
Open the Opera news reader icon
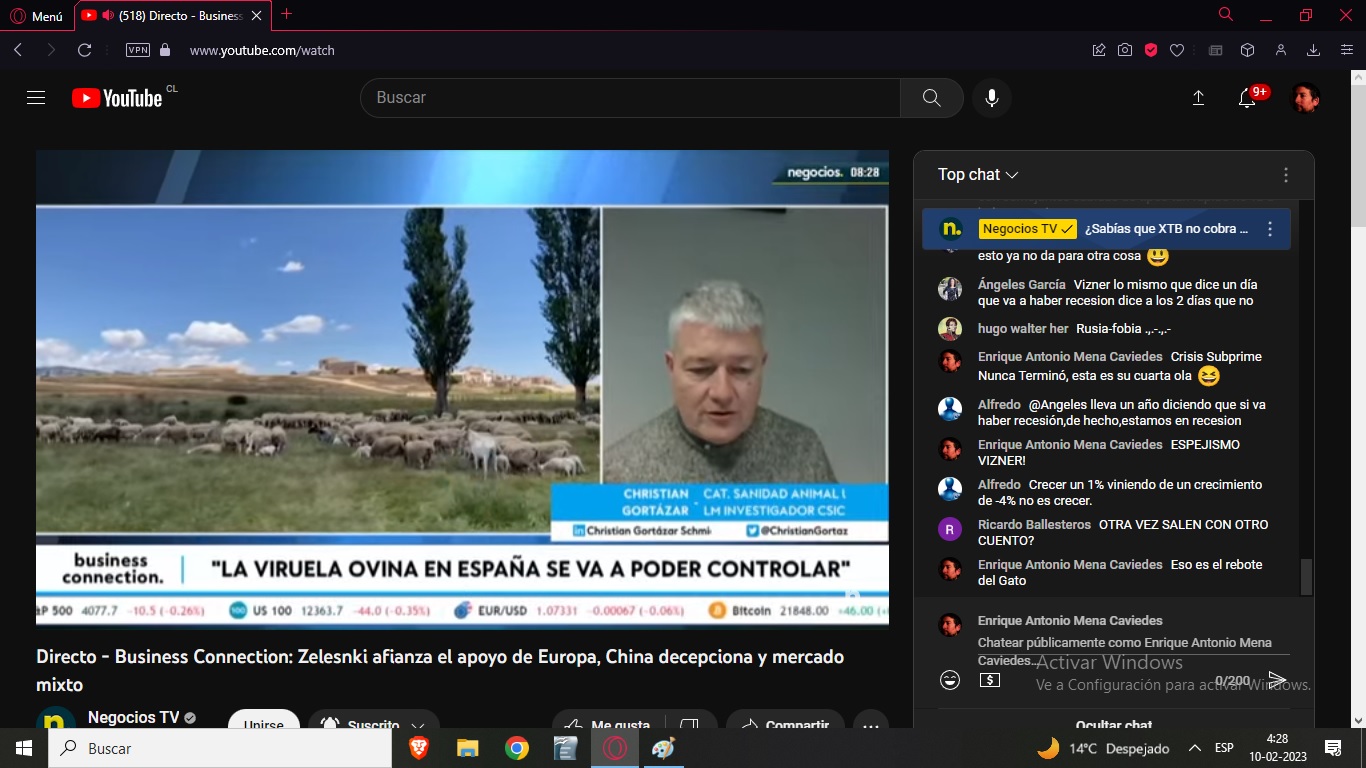point(1216,50)
